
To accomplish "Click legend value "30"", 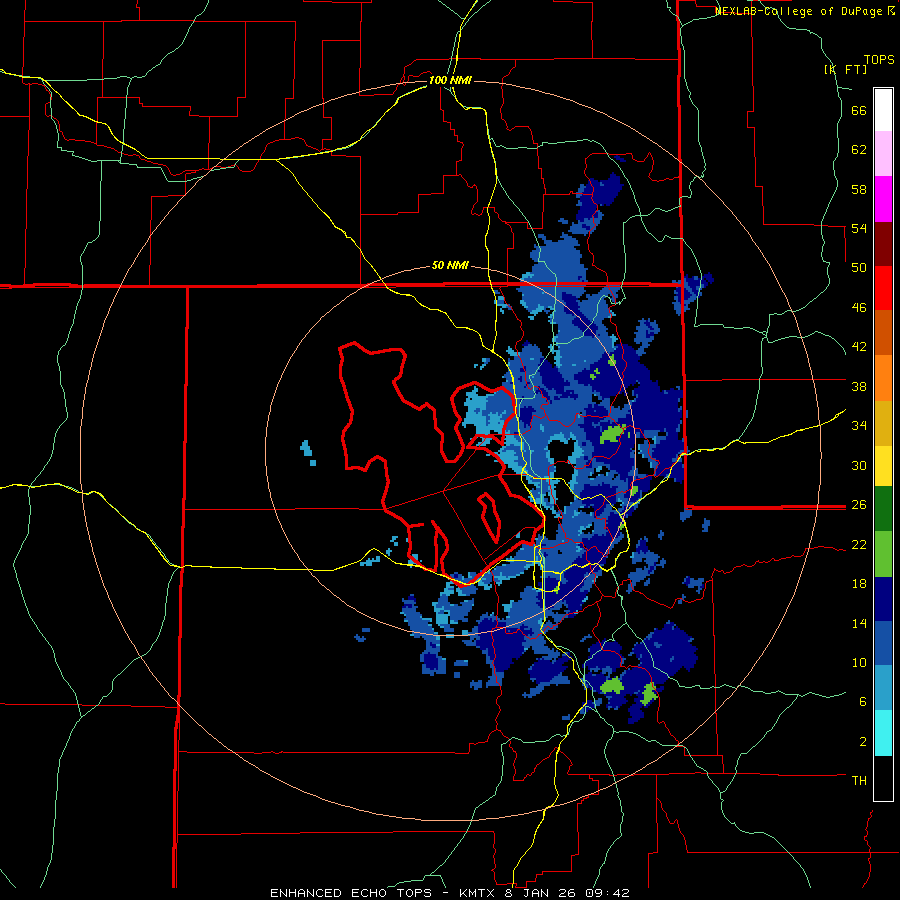I will 859,465.
